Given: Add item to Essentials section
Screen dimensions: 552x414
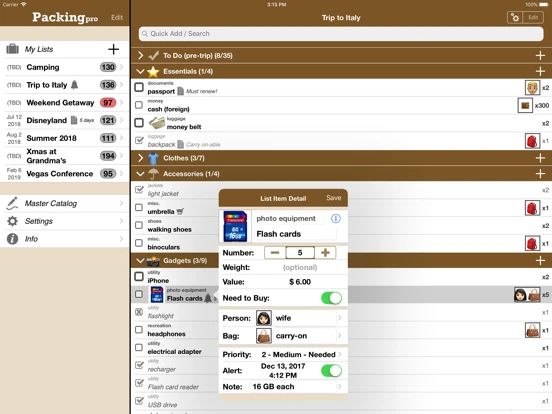Looking at the screenshot, I should (540, 71).
